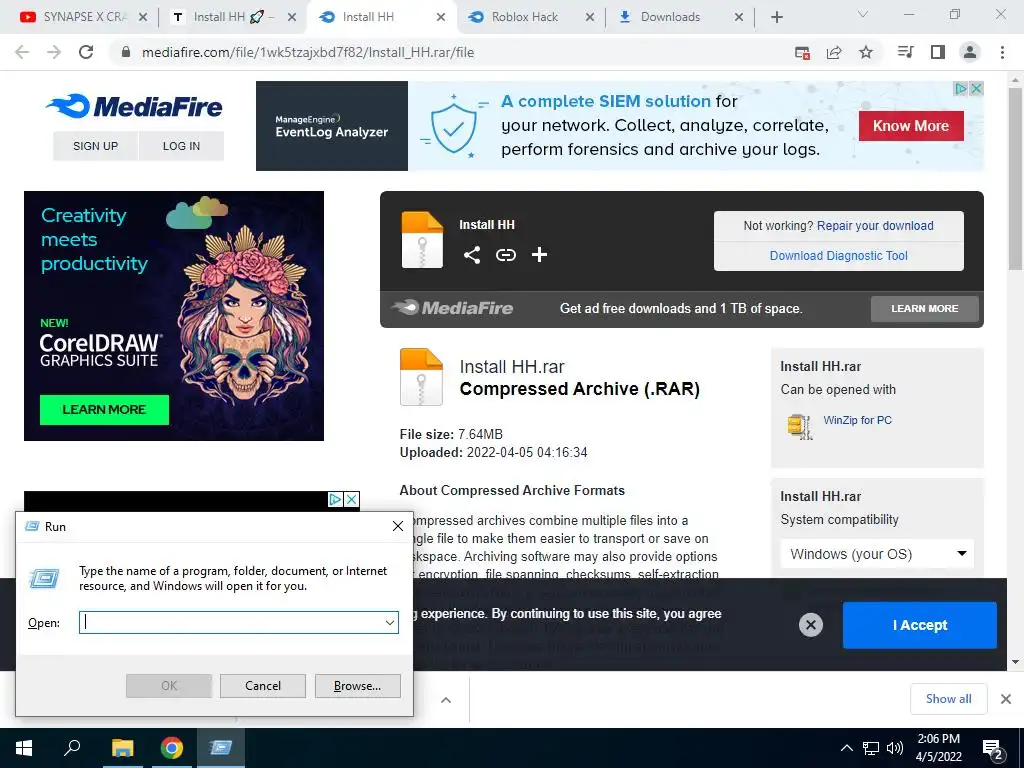The image size is (1024, 768).
Task: Click the share page icon in address bar
Action: [x=834, y=52]
